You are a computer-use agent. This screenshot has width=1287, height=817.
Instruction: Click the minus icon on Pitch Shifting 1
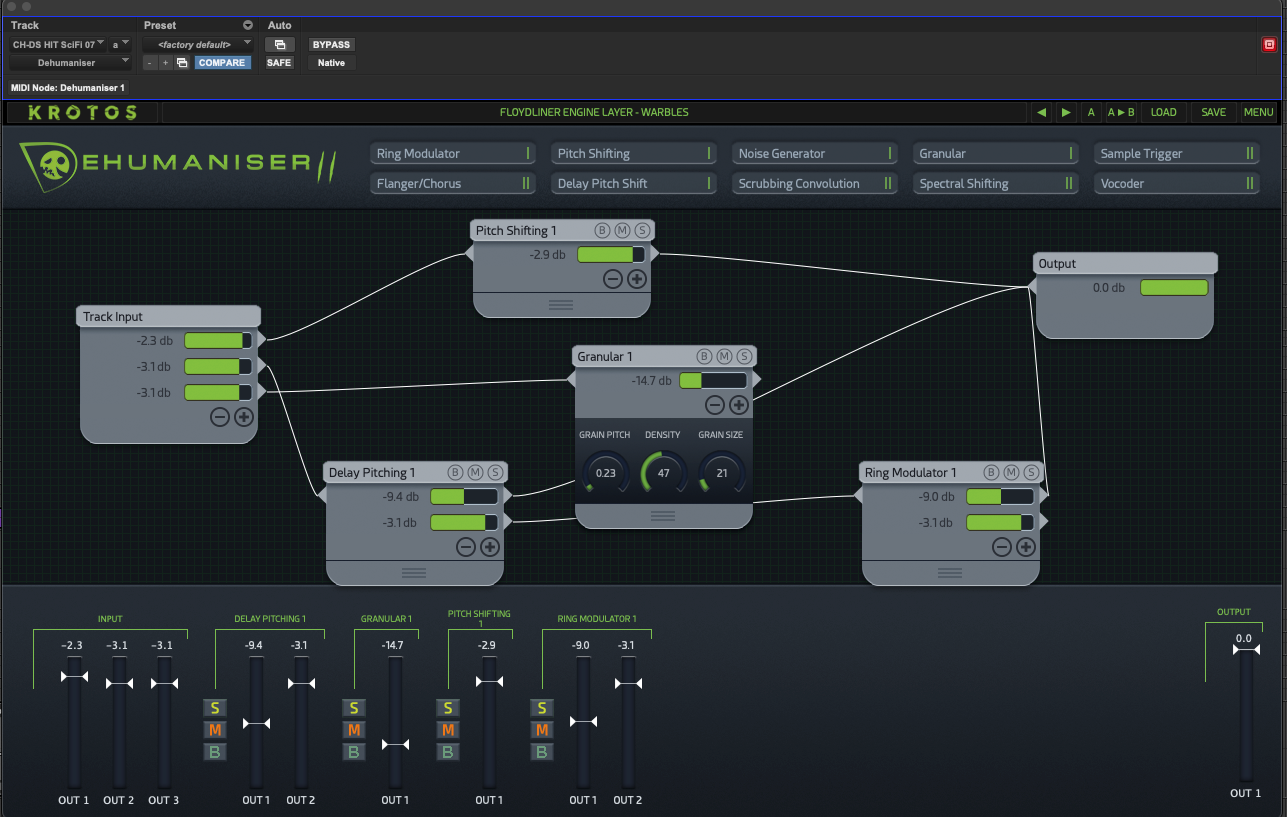(x=613, y=279)
